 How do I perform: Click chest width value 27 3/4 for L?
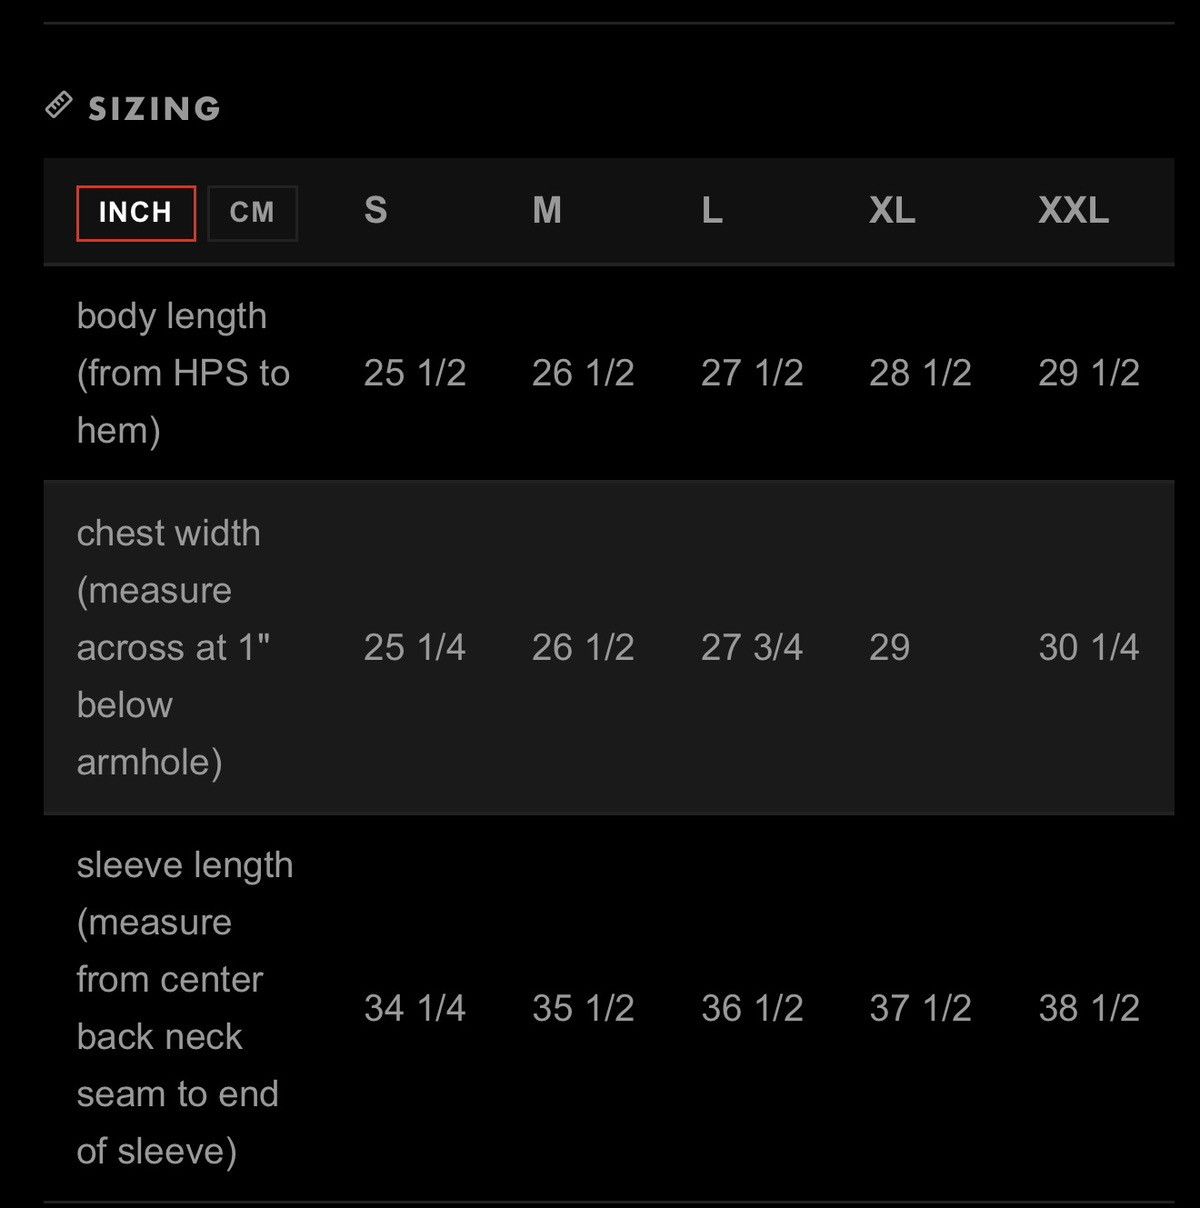(x=752, y=648)
